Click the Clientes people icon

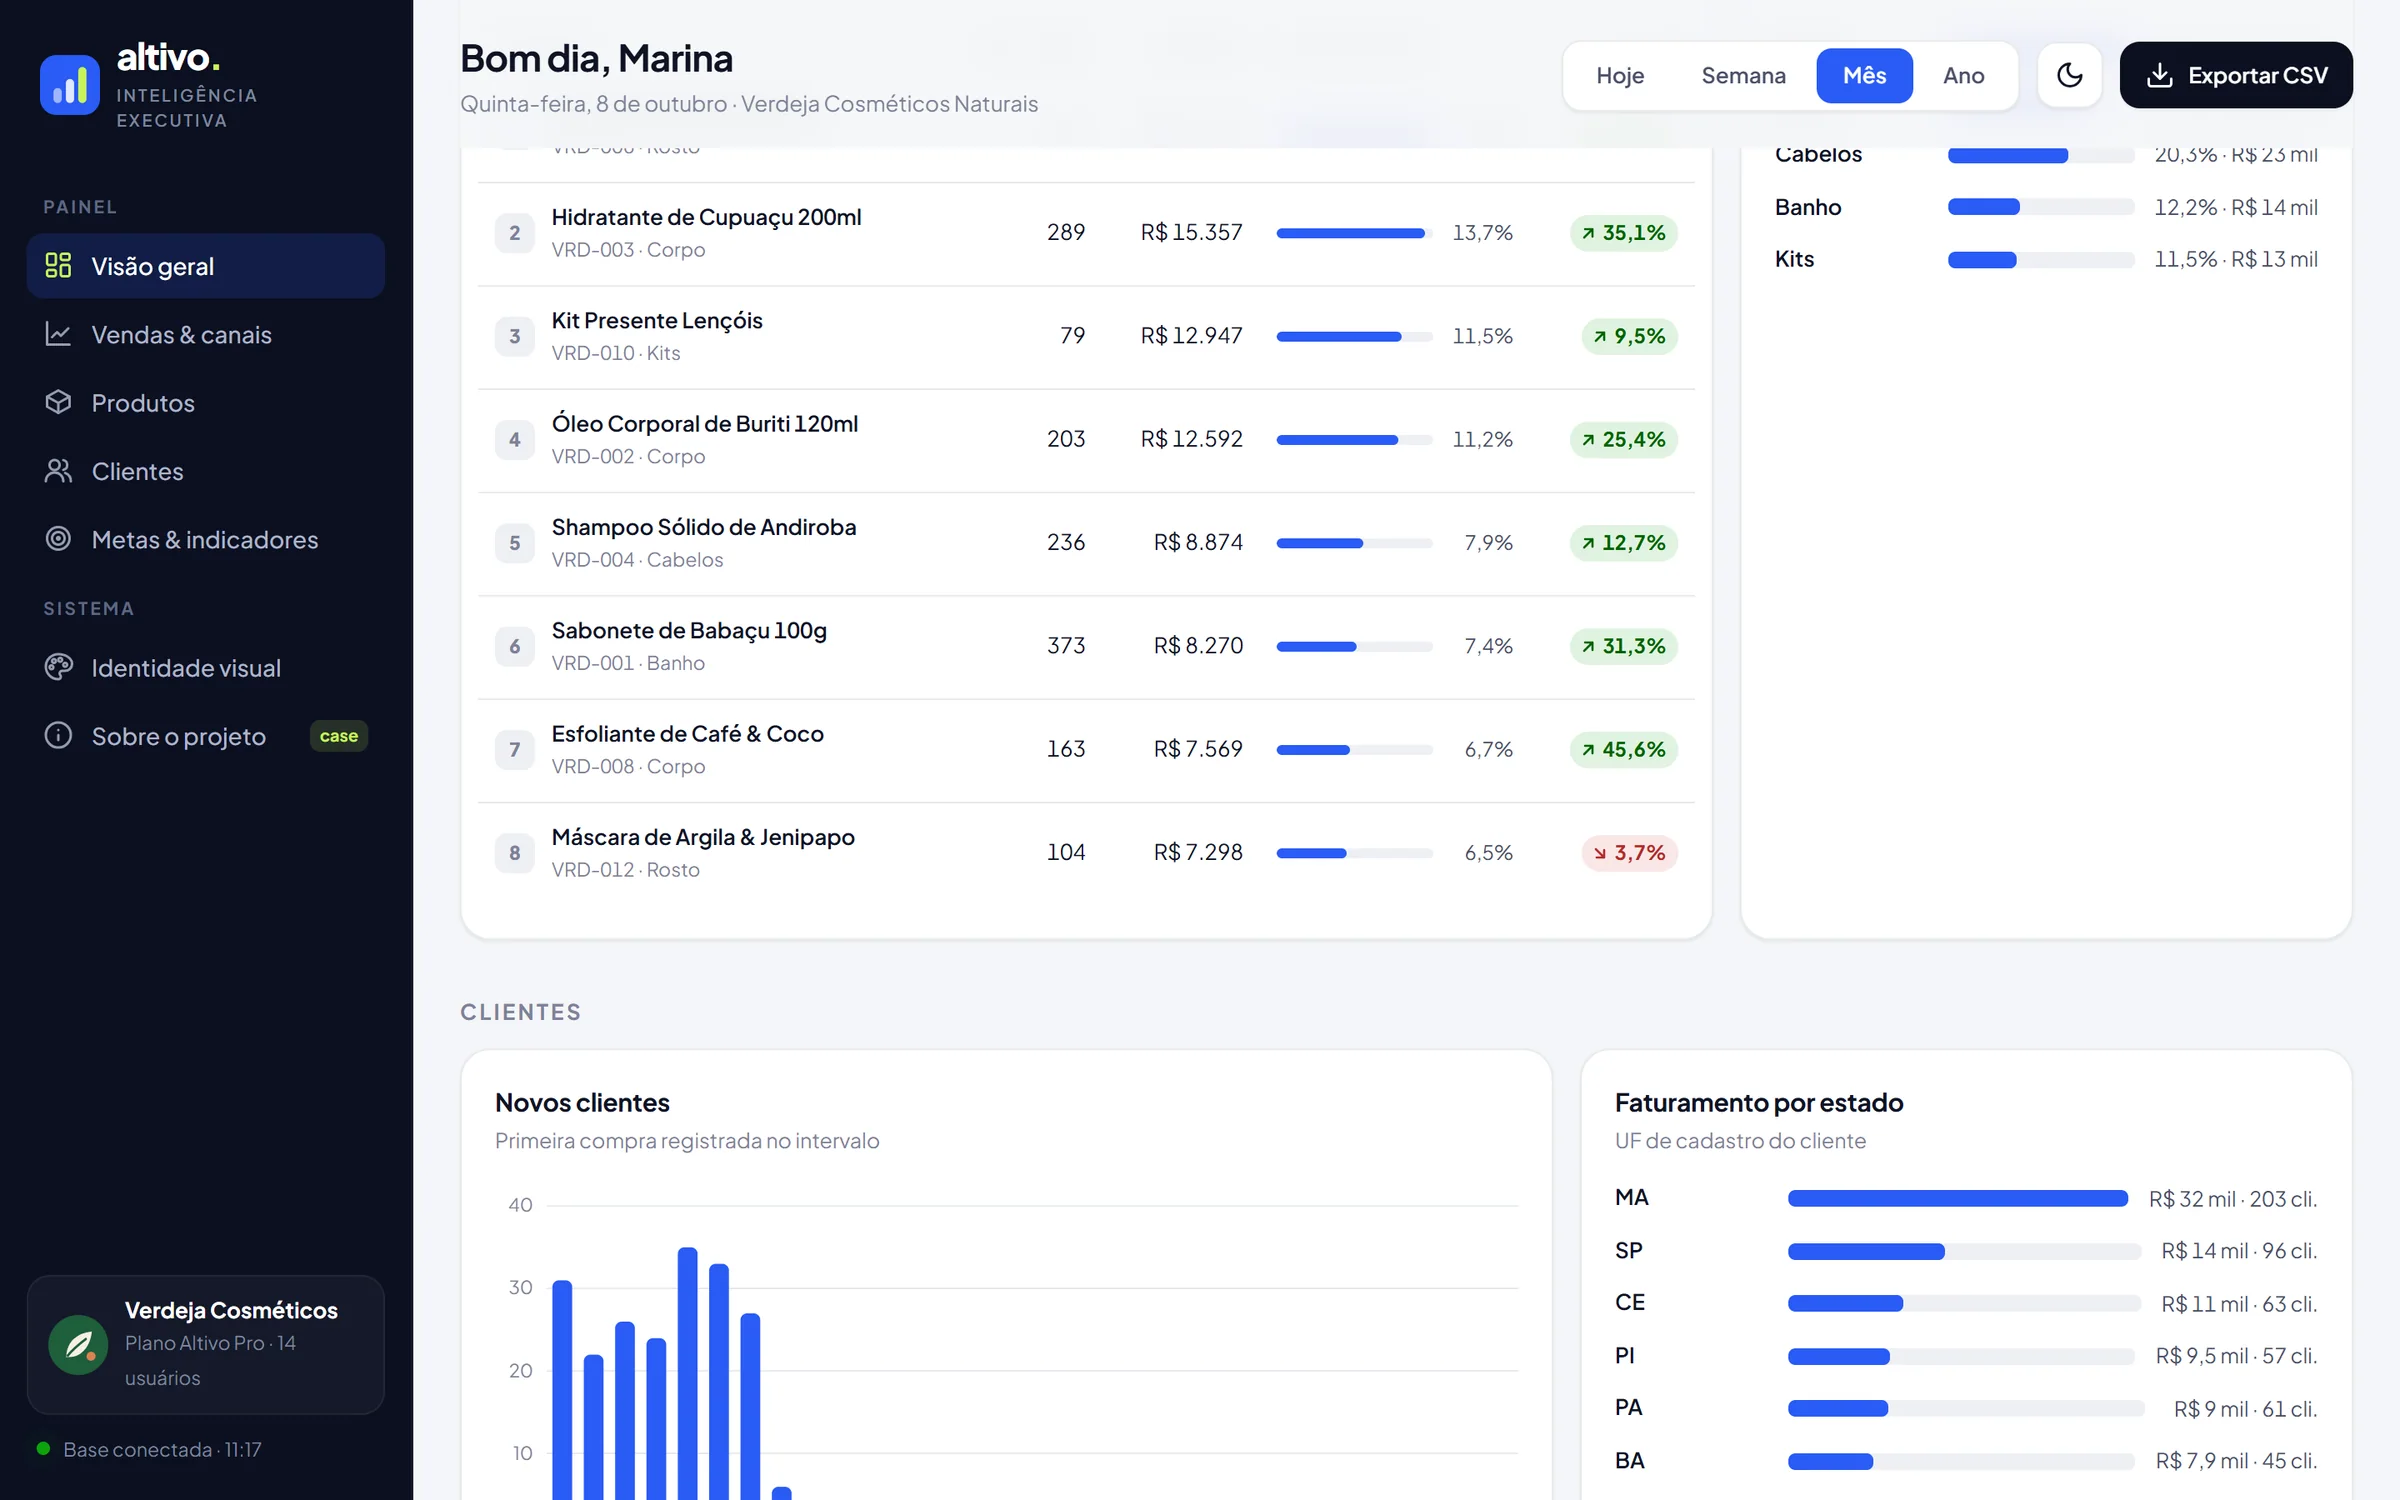click(58, 470)
